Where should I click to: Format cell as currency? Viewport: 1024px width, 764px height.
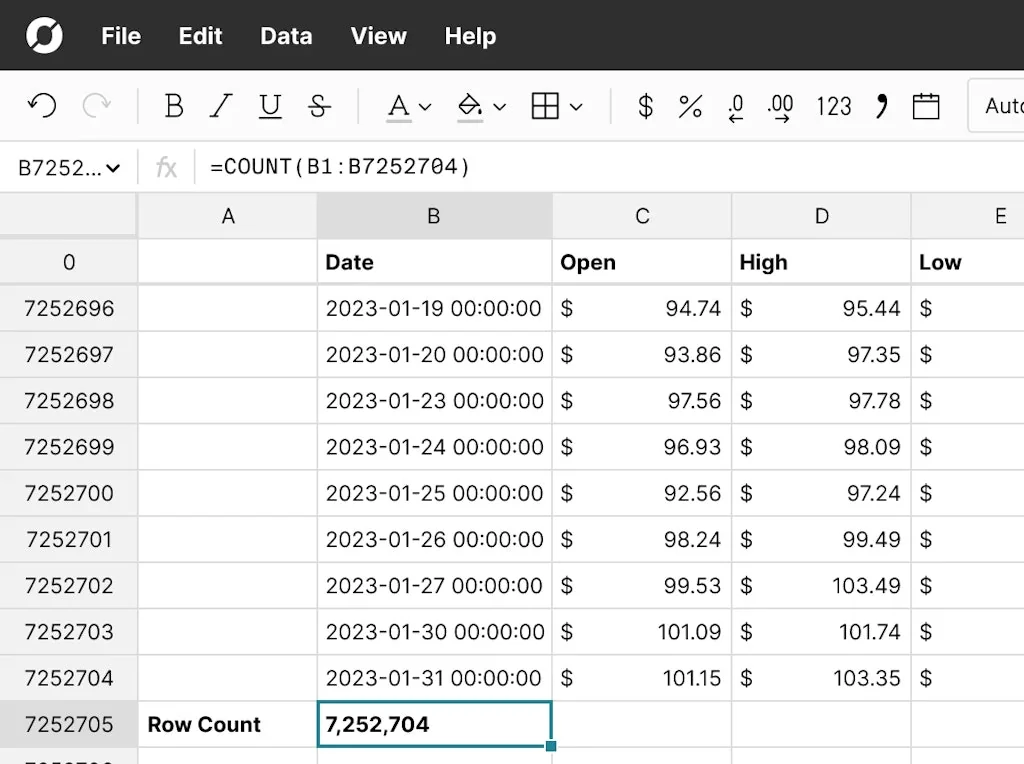[645, 106]
